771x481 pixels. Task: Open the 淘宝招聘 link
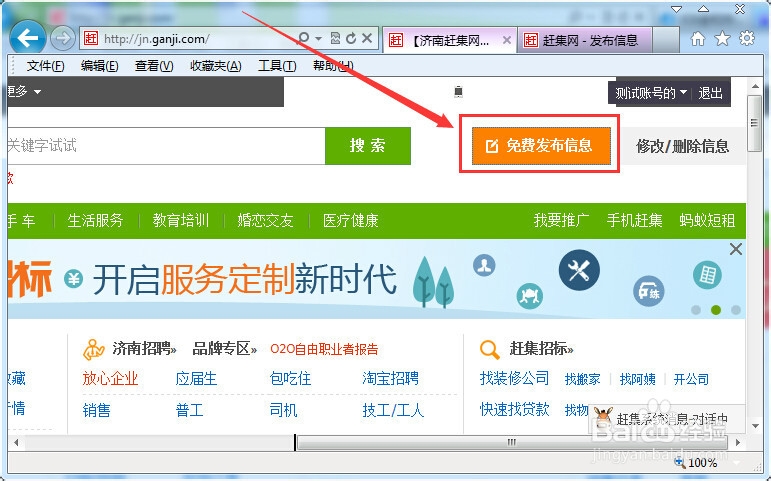(x=390, y=379)
